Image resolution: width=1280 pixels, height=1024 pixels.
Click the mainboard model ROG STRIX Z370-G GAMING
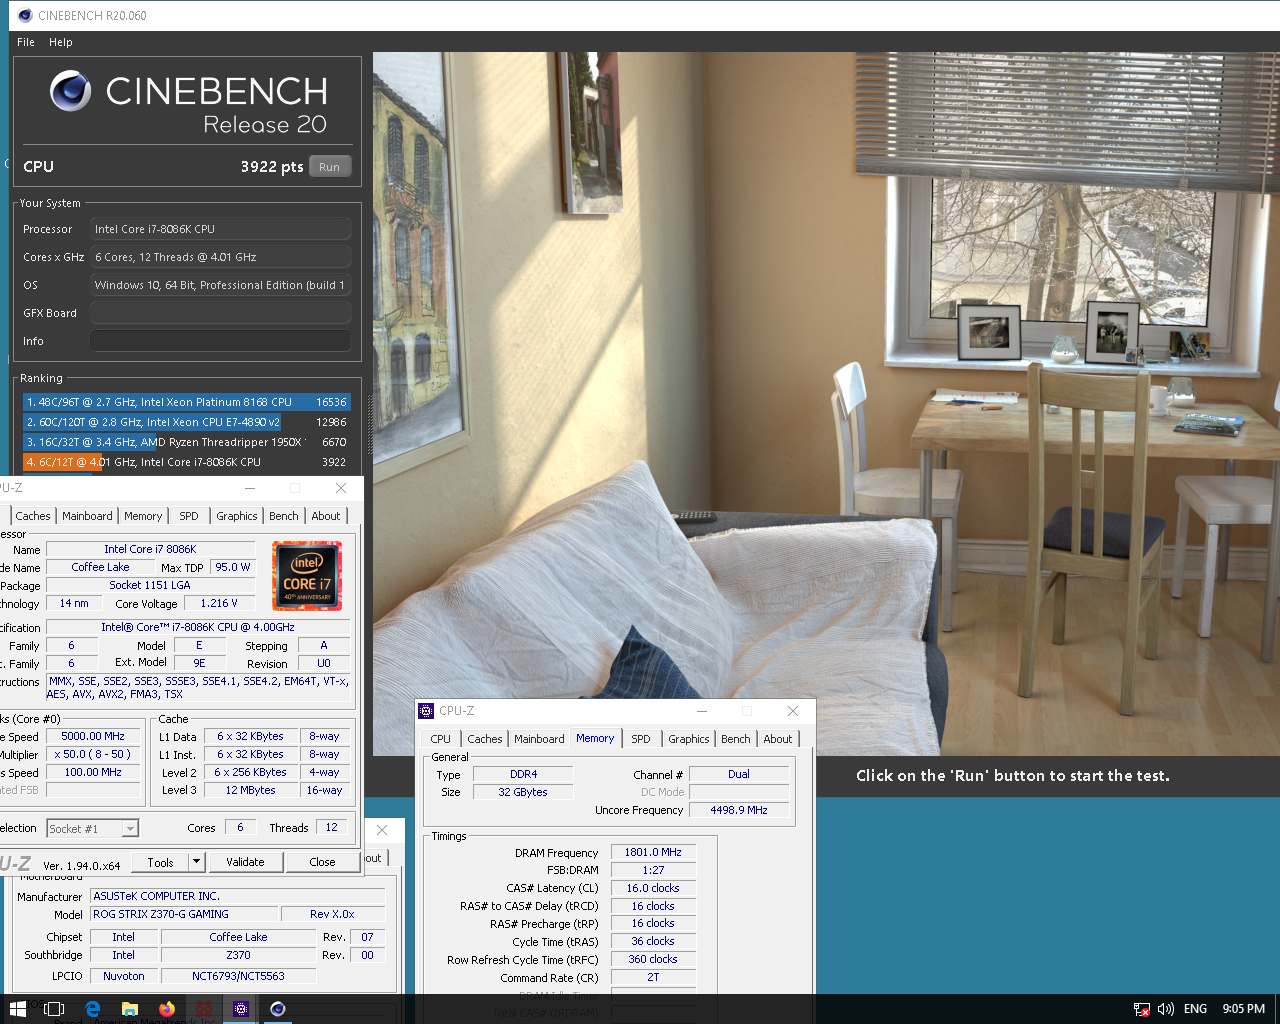tap(184, 914)
